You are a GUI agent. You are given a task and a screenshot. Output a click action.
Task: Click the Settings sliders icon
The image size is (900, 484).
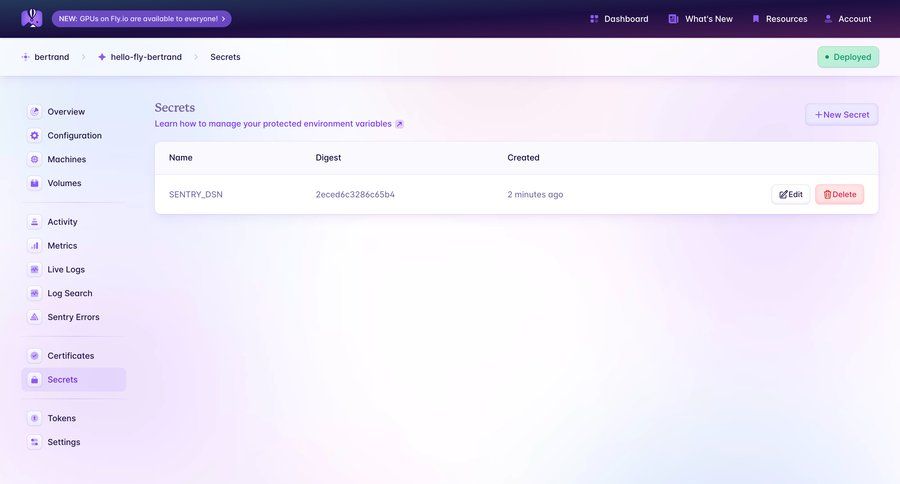tap(34, 442)
